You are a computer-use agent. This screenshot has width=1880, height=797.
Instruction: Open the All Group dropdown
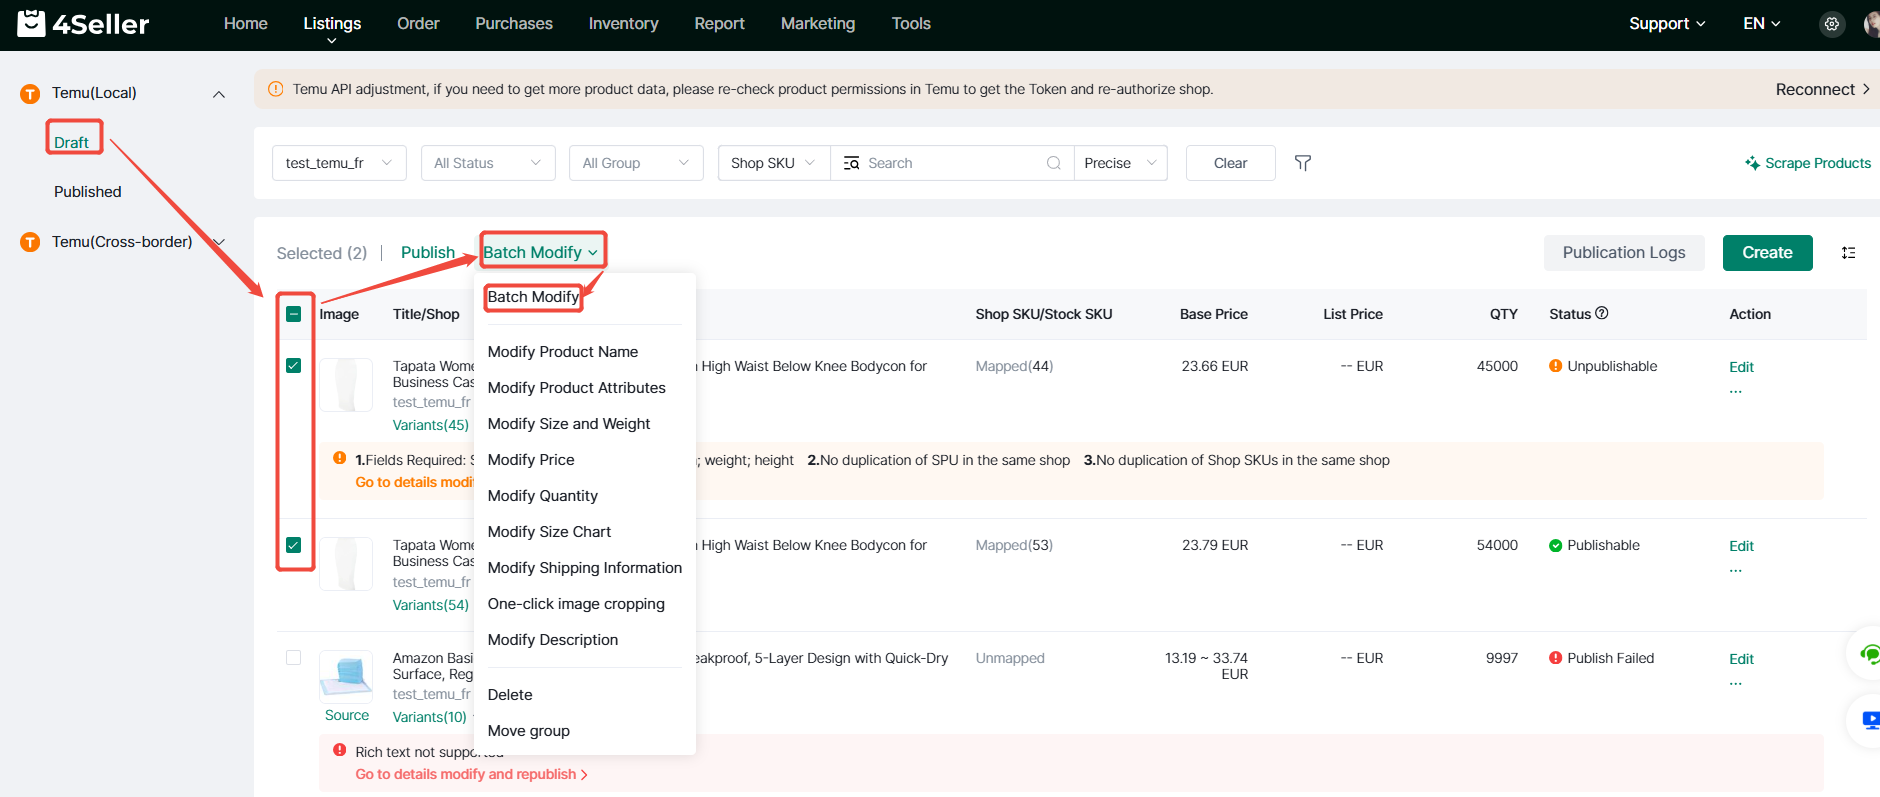click(636, 163)
